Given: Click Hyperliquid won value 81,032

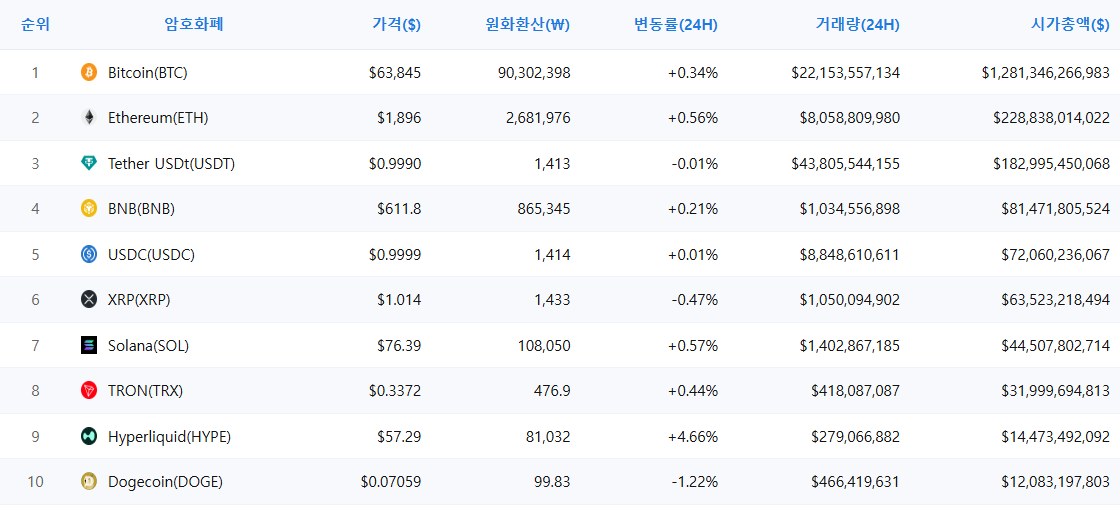Looking at the screenshot, I should [550, 436].
